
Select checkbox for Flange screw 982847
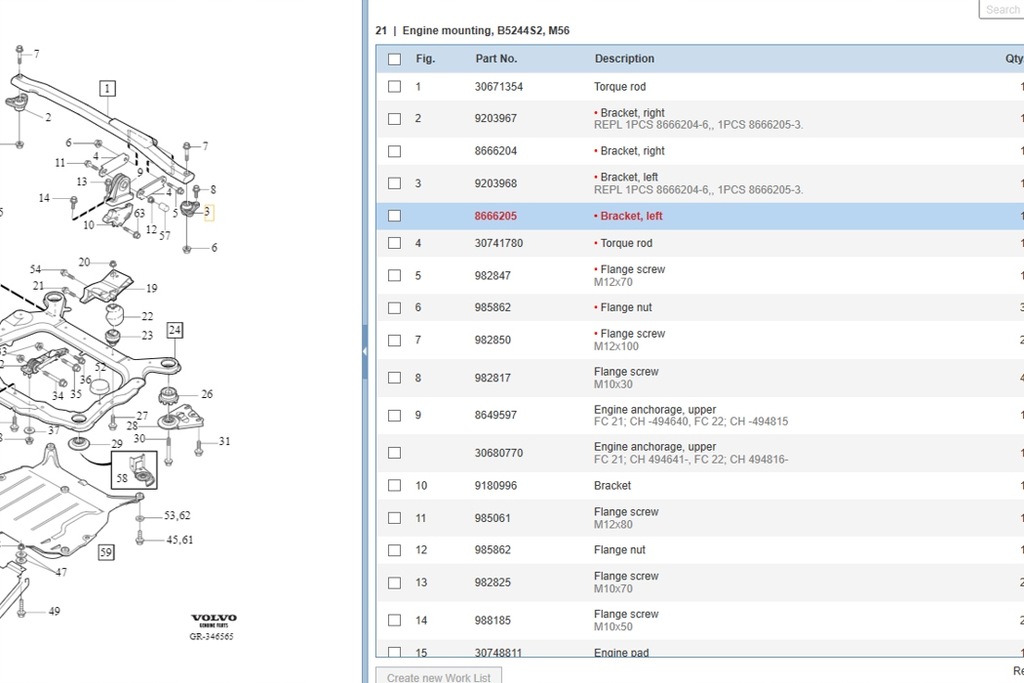point(394,276)
